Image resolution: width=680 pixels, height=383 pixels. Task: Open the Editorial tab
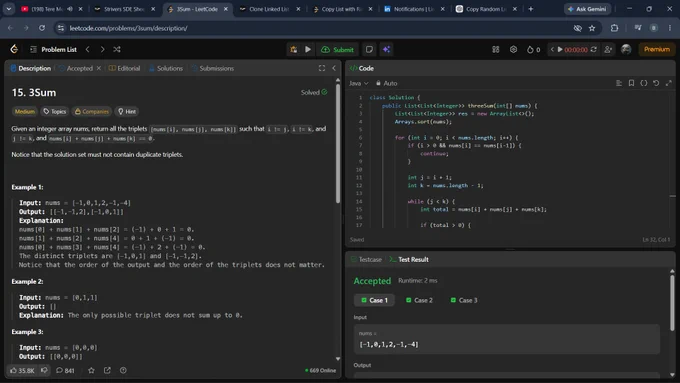[124, 68]
